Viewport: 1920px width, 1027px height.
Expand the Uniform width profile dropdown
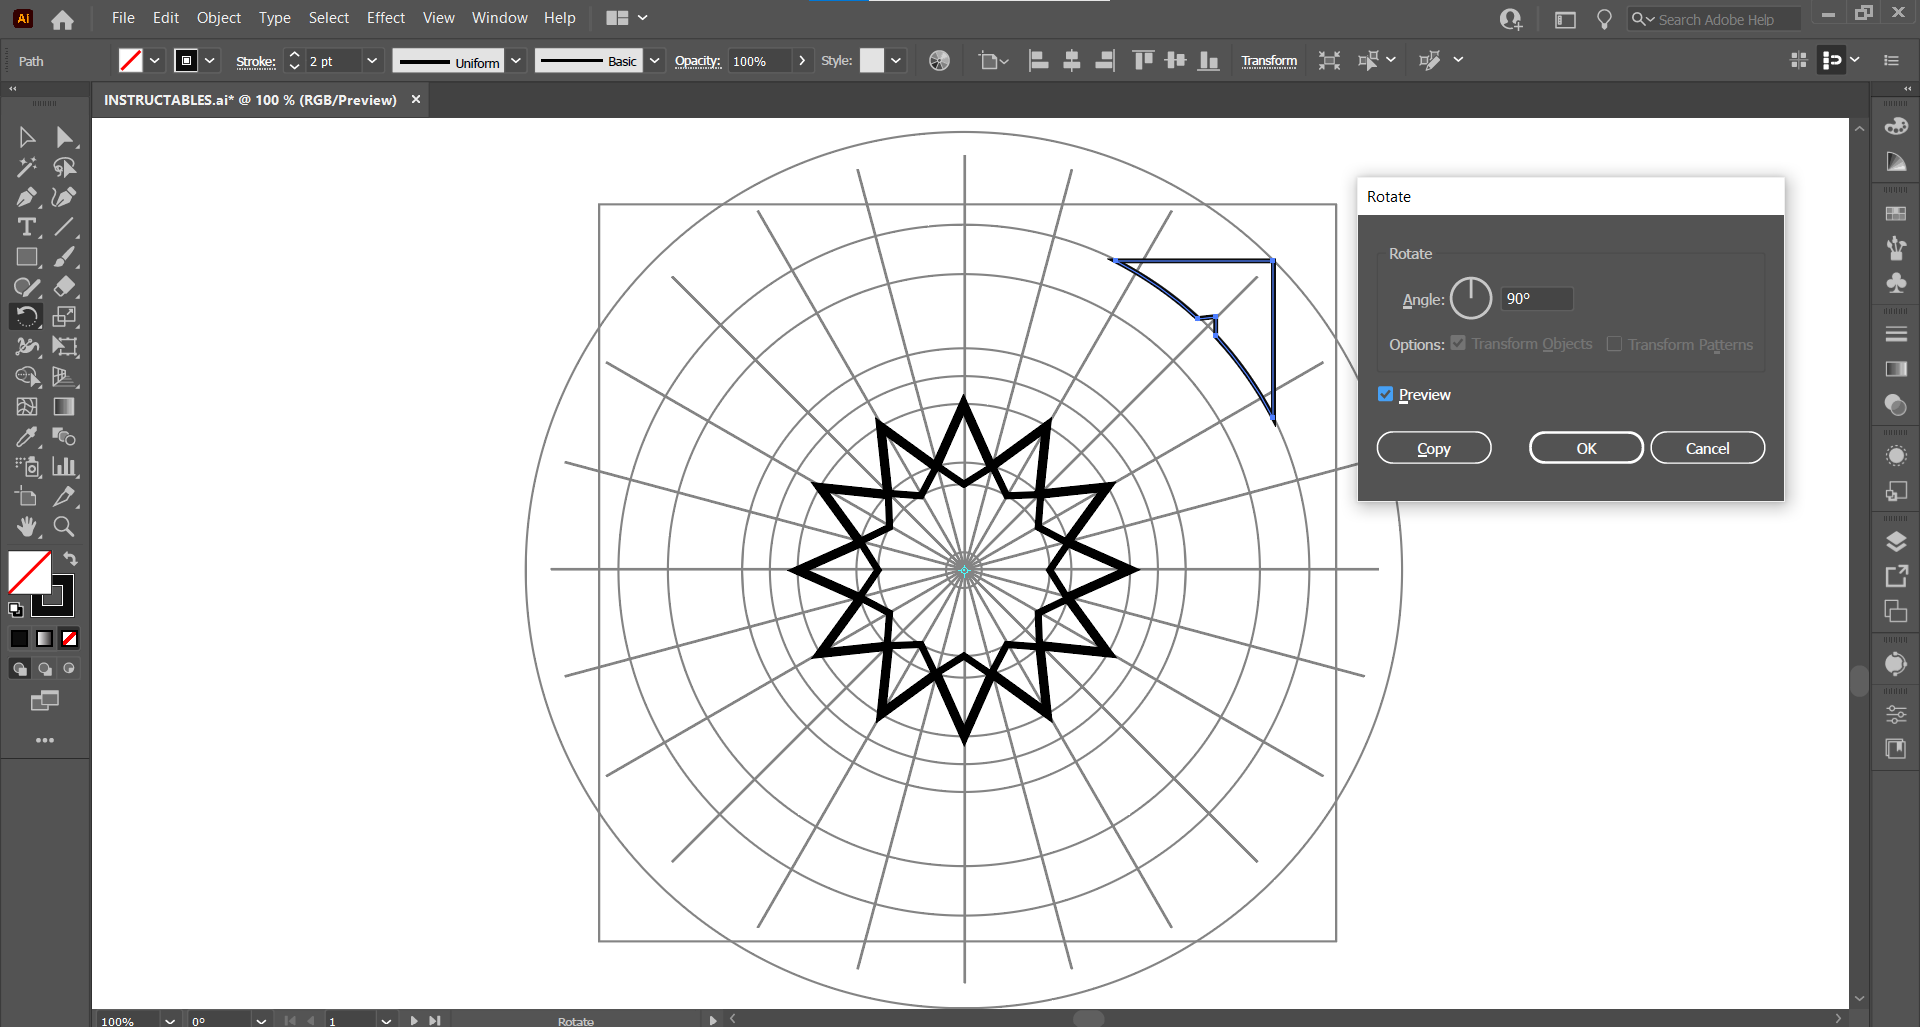(516, 61)
